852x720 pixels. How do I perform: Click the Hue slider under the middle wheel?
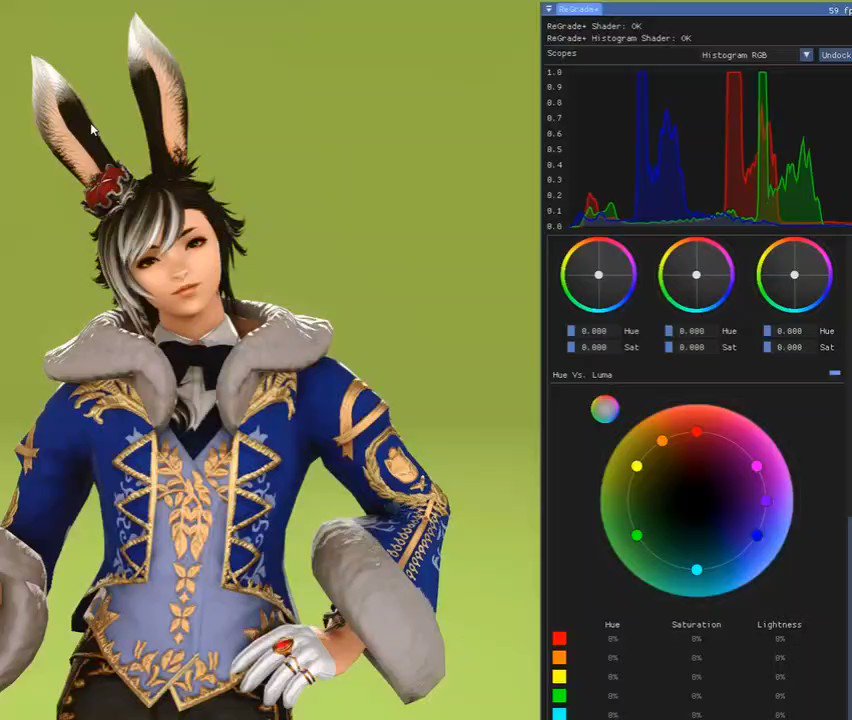[691, 331]
